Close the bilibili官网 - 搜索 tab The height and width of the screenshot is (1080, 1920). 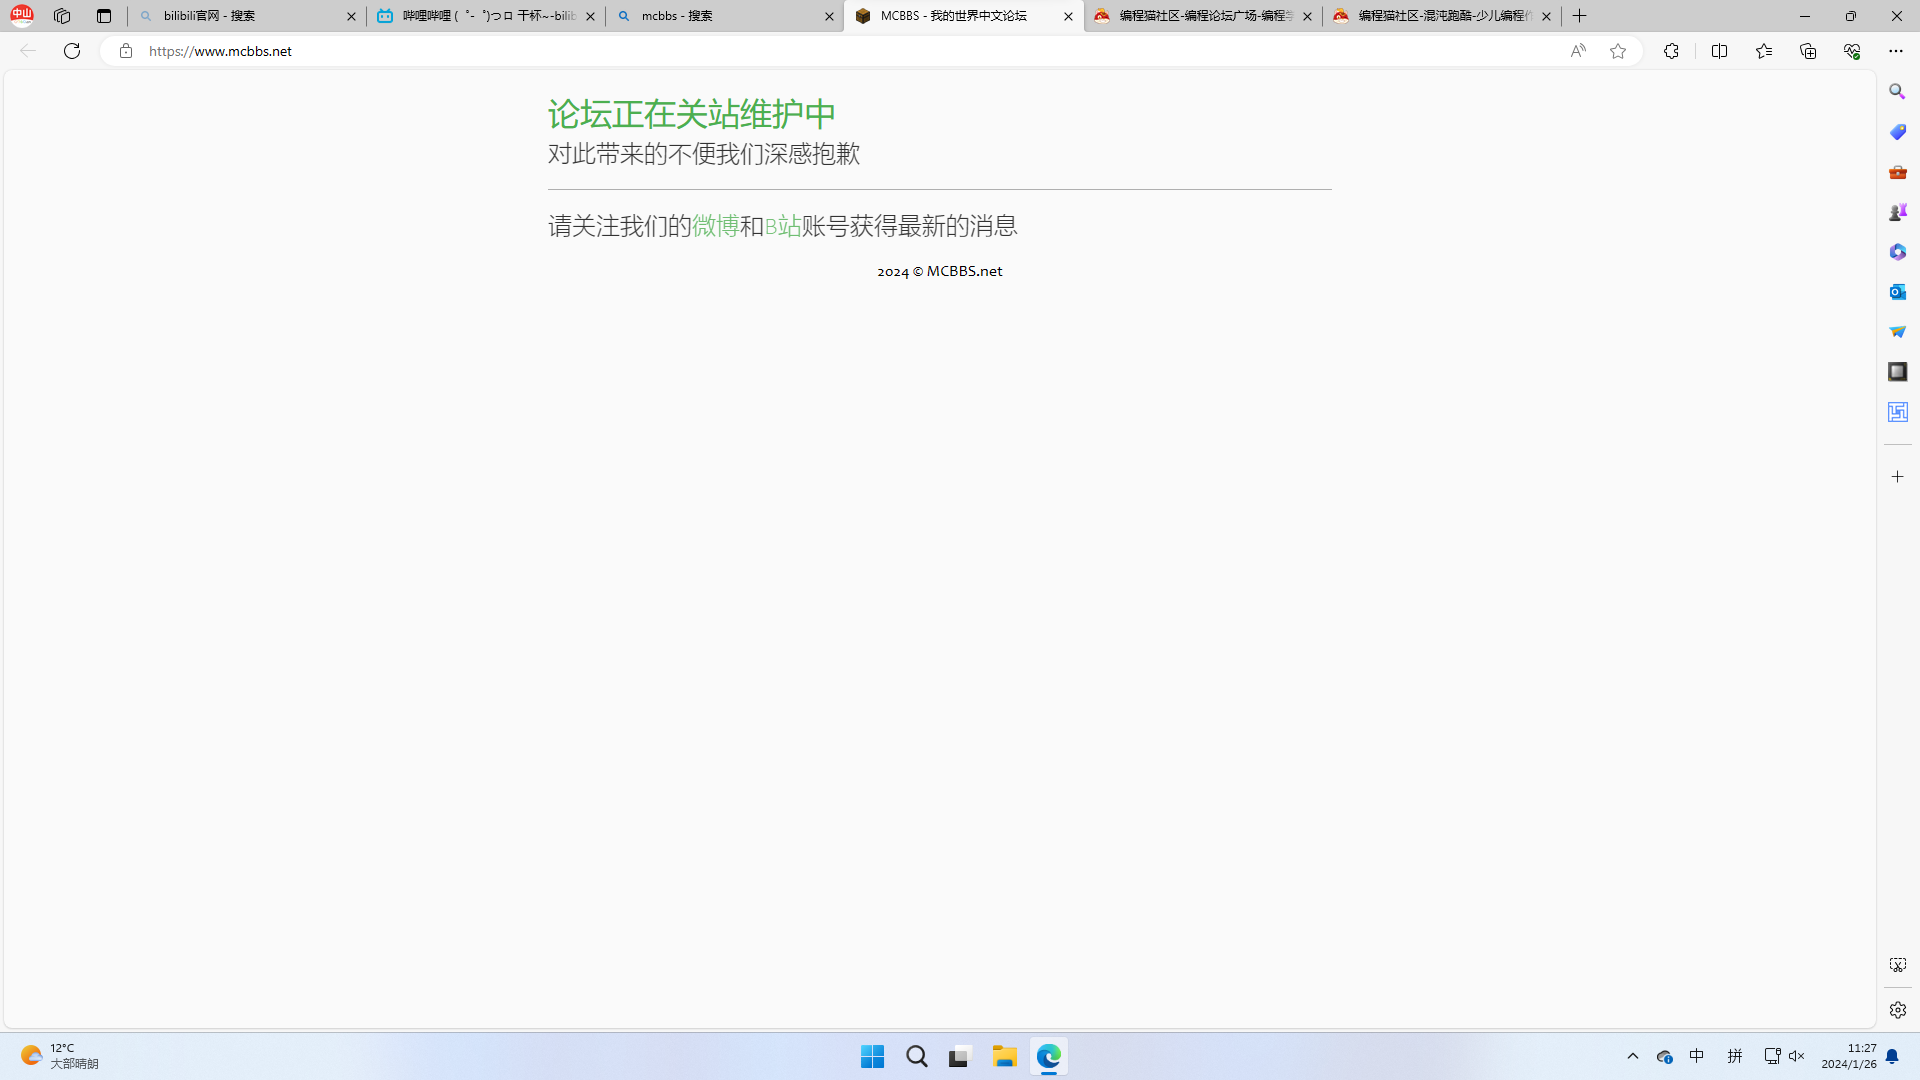[x=351, y=16]
